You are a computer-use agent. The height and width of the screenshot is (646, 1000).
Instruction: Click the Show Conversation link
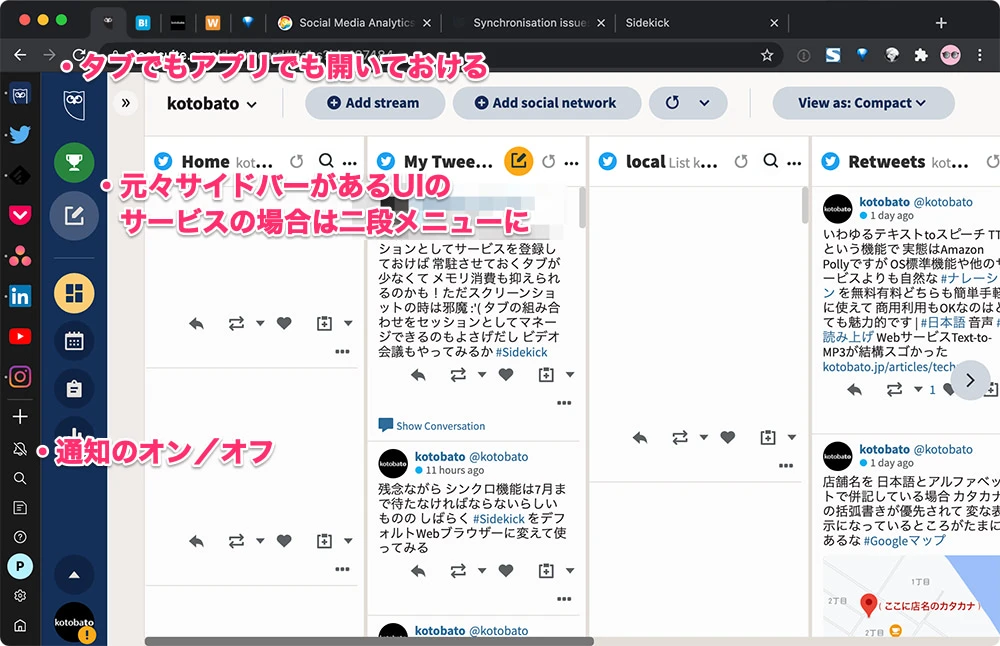[x=440, y=426]
